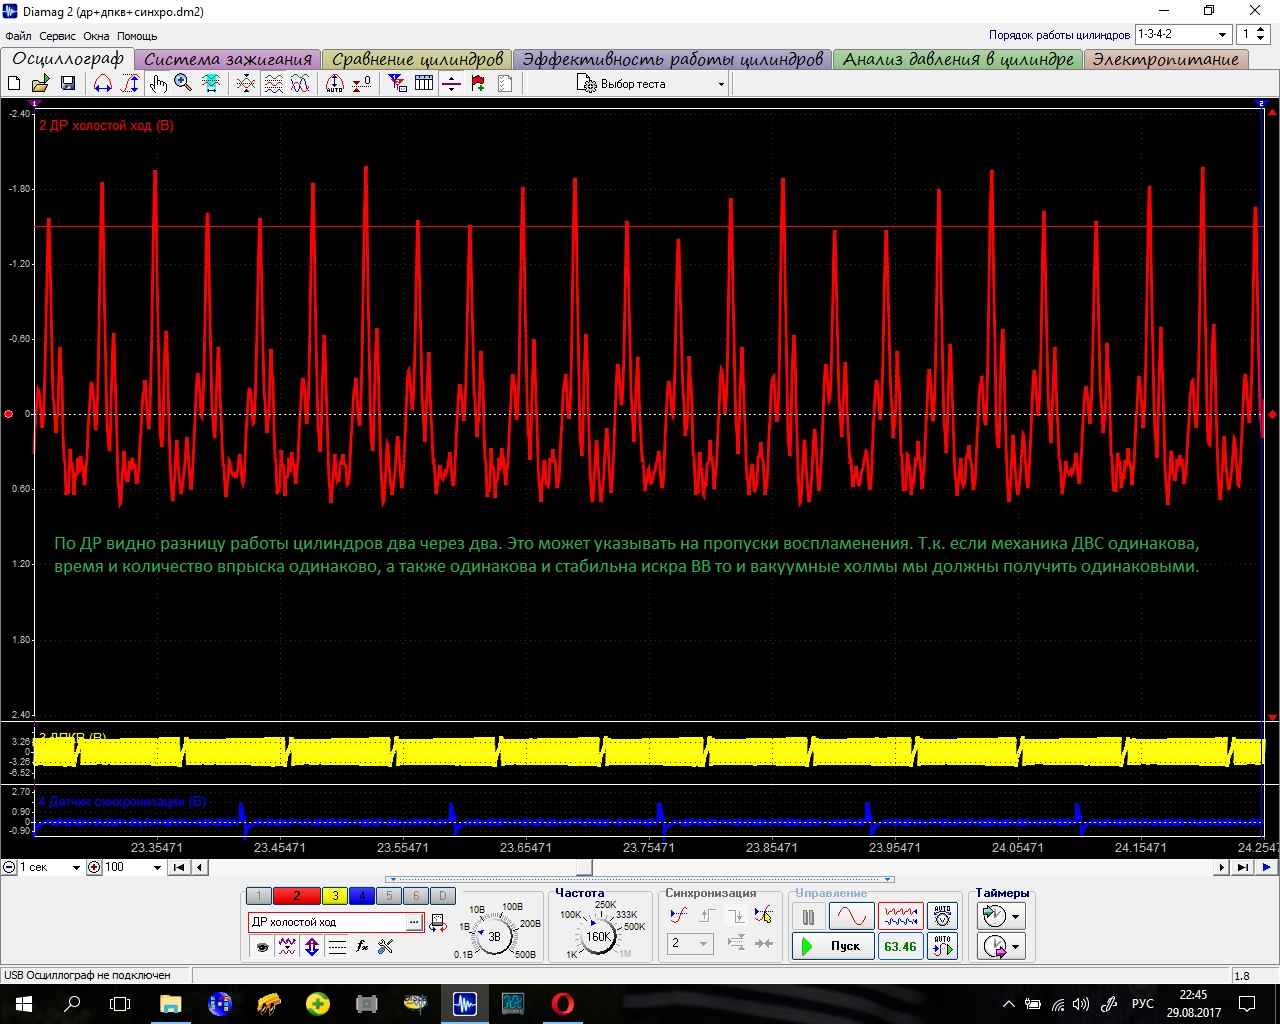The image size is (1280, 1024).
Task: Switch to Анализ давления в цилиндре tab
Action: 958,59
